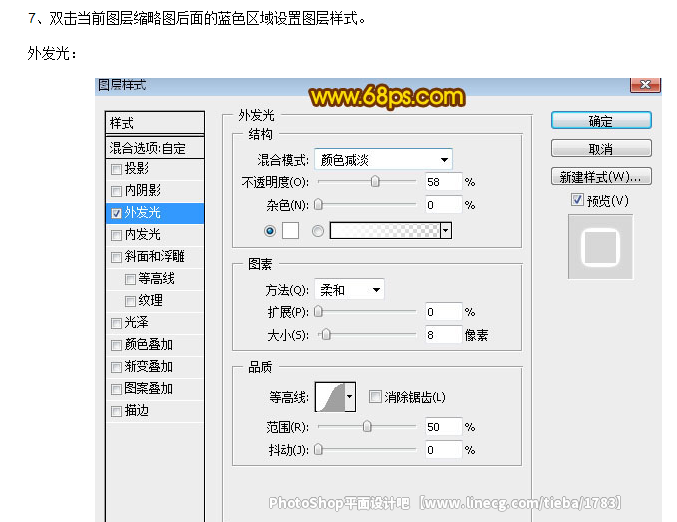Enable 消除锯齿 anti-alias checkbox
Viewport: 677px width, 522px height.
click(x=375, y=397)
